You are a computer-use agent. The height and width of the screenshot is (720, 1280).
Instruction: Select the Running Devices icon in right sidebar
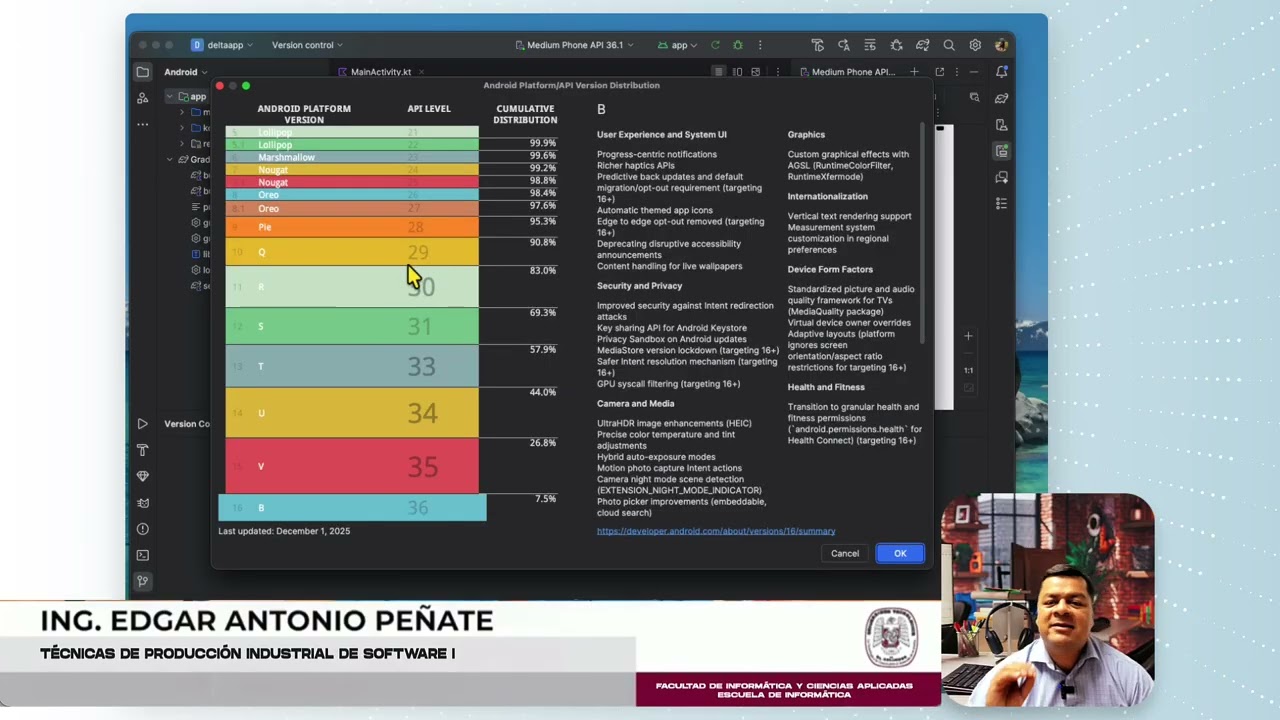[x=1001, y=151]
